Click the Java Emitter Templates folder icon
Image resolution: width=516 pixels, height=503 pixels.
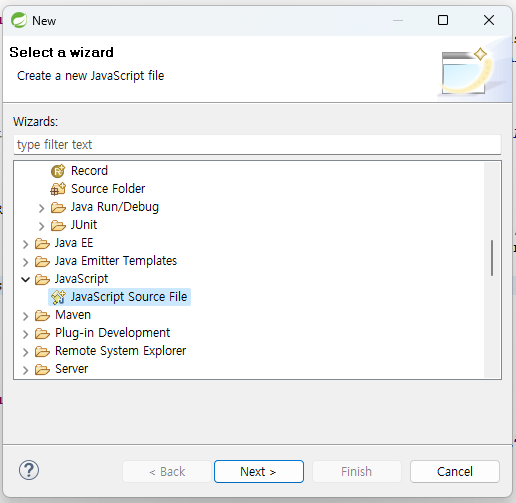pyautogui.click(x=42, y=261)
